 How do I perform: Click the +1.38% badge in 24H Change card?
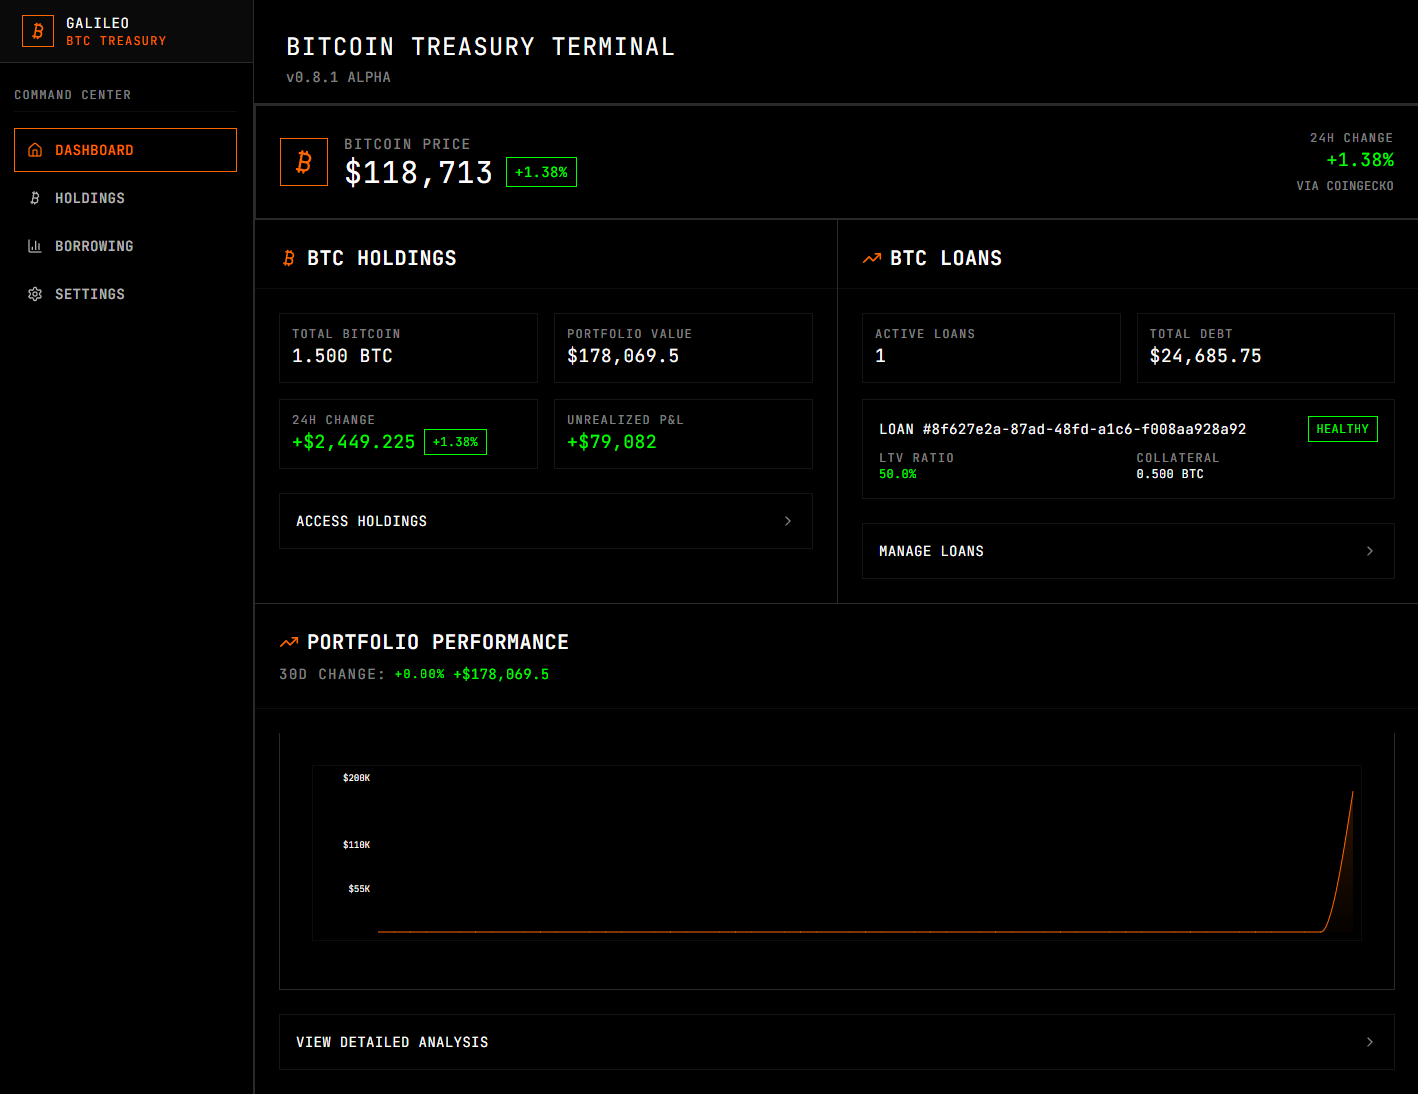coord(455,442)
